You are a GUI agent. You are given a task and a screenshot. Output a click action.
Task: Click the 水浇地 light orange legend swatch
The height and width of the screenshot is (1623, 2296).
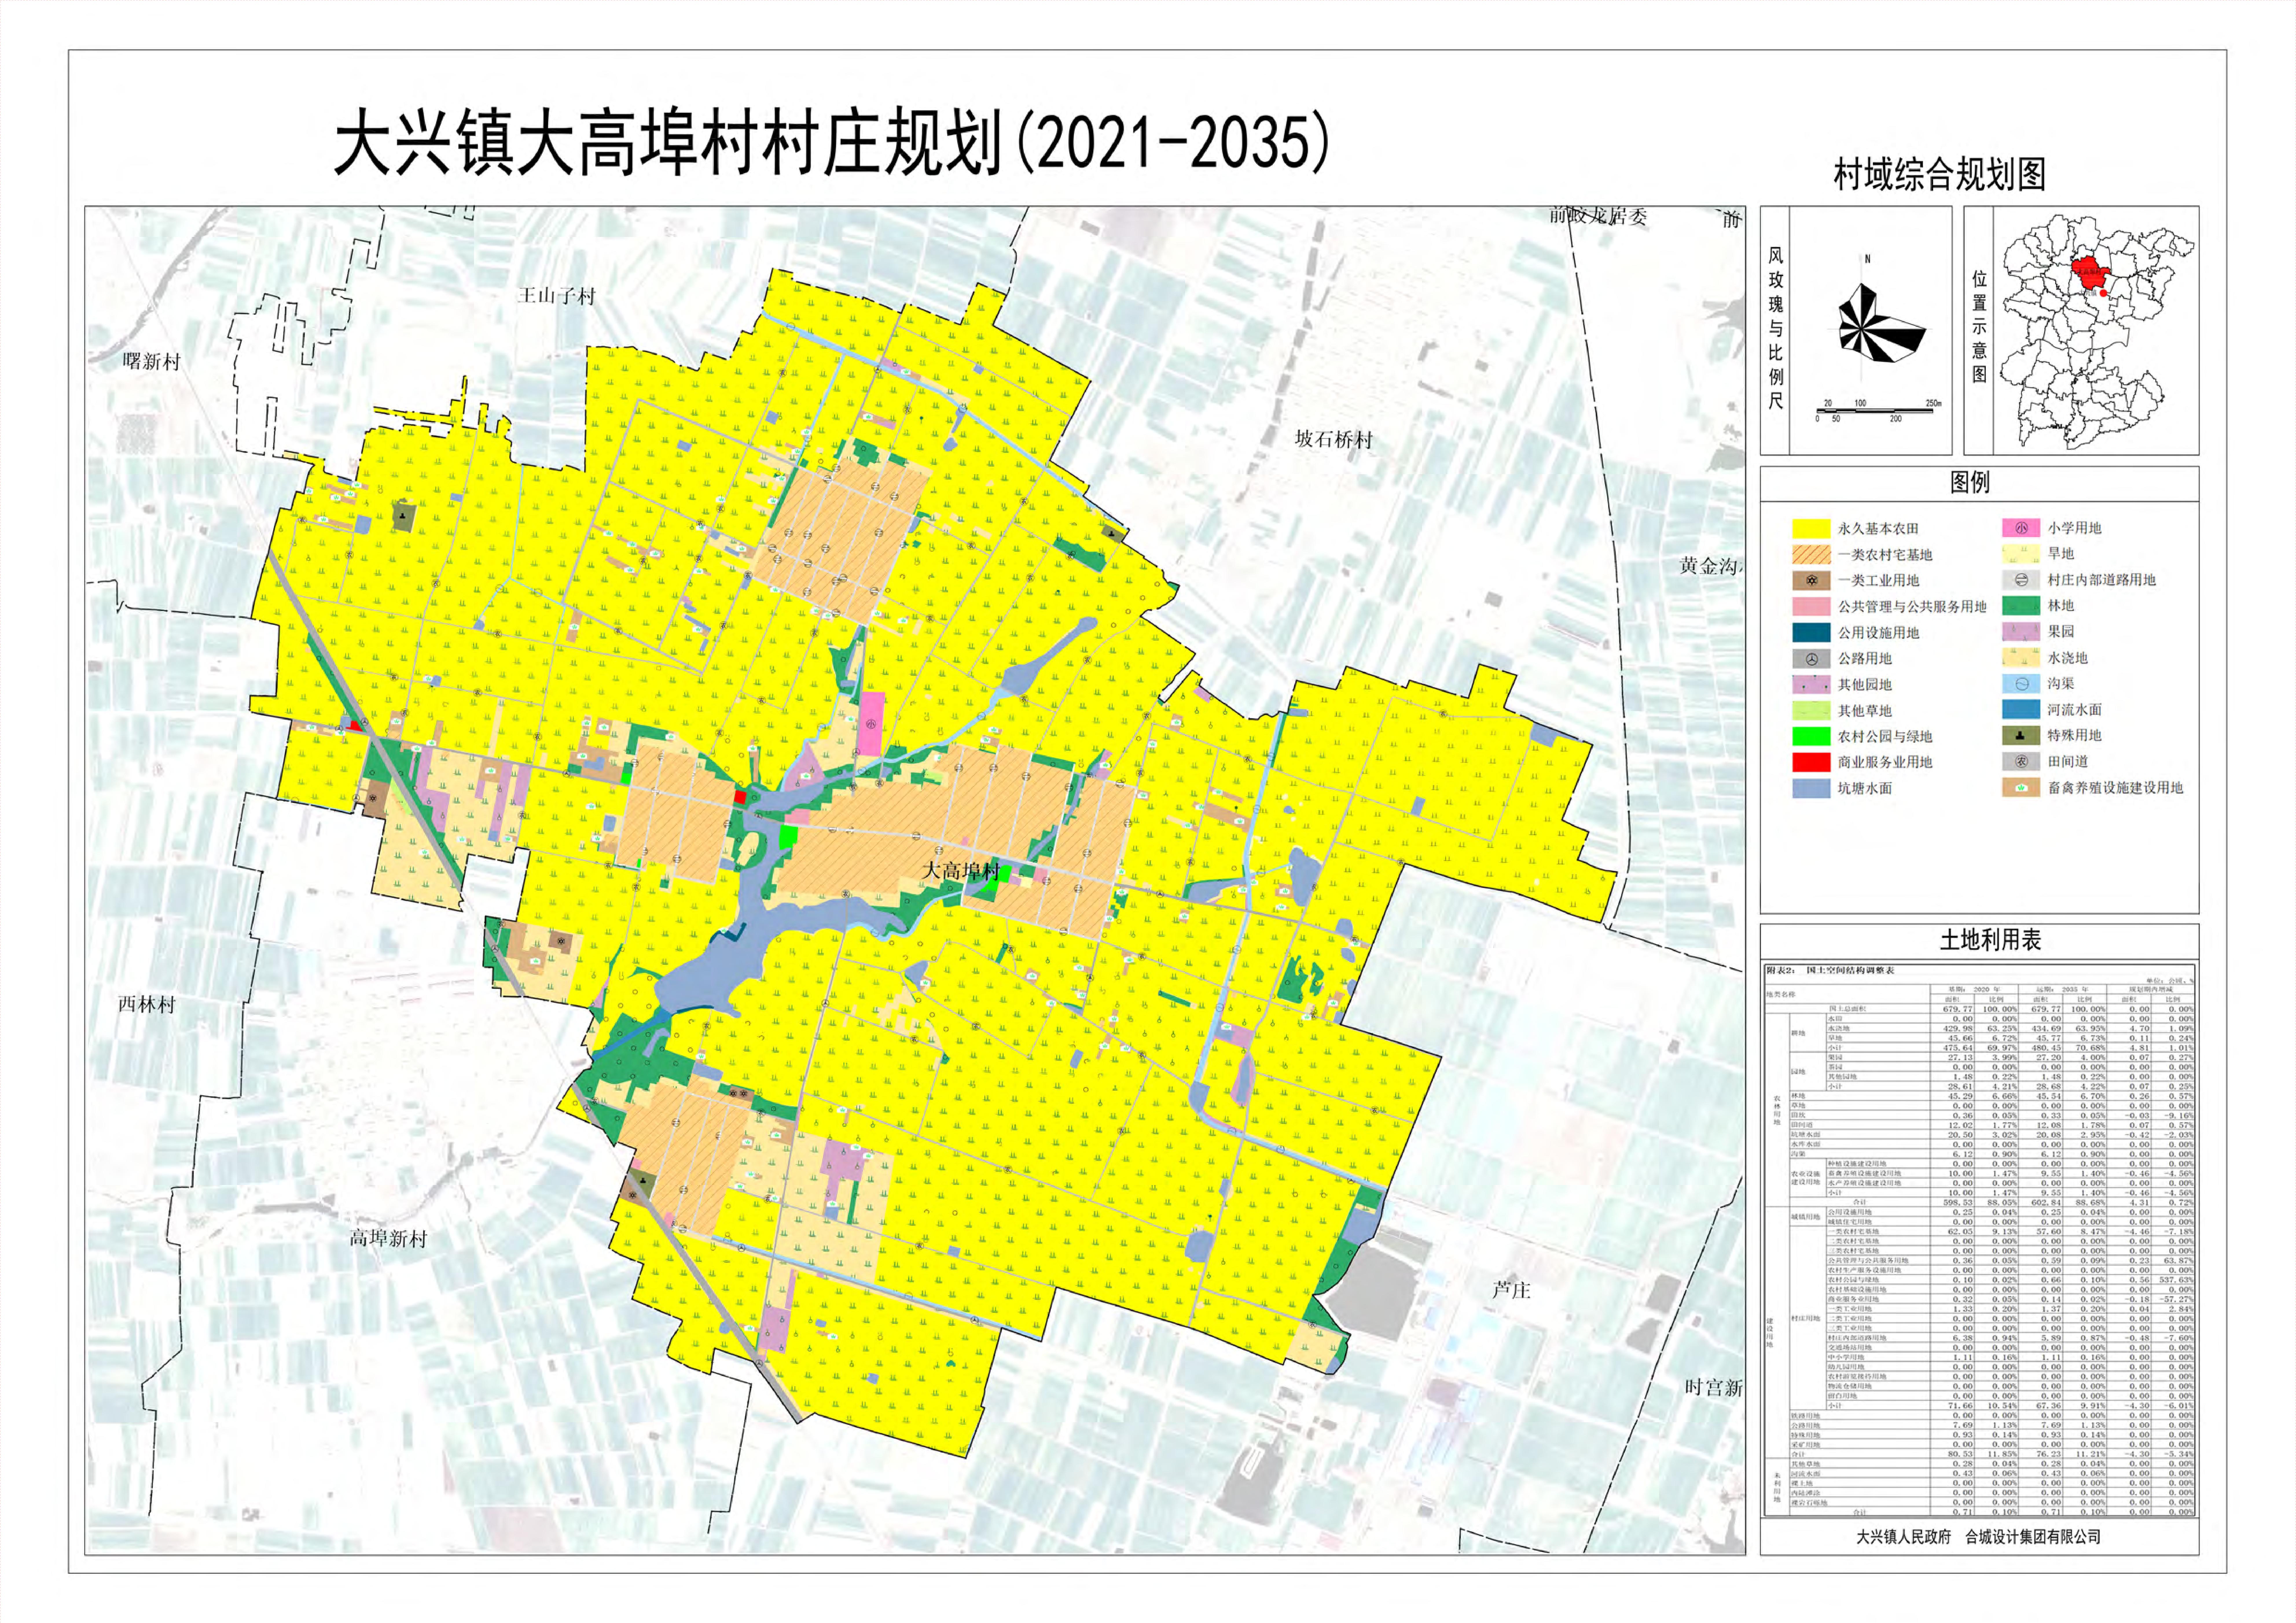pos(2021,657)
